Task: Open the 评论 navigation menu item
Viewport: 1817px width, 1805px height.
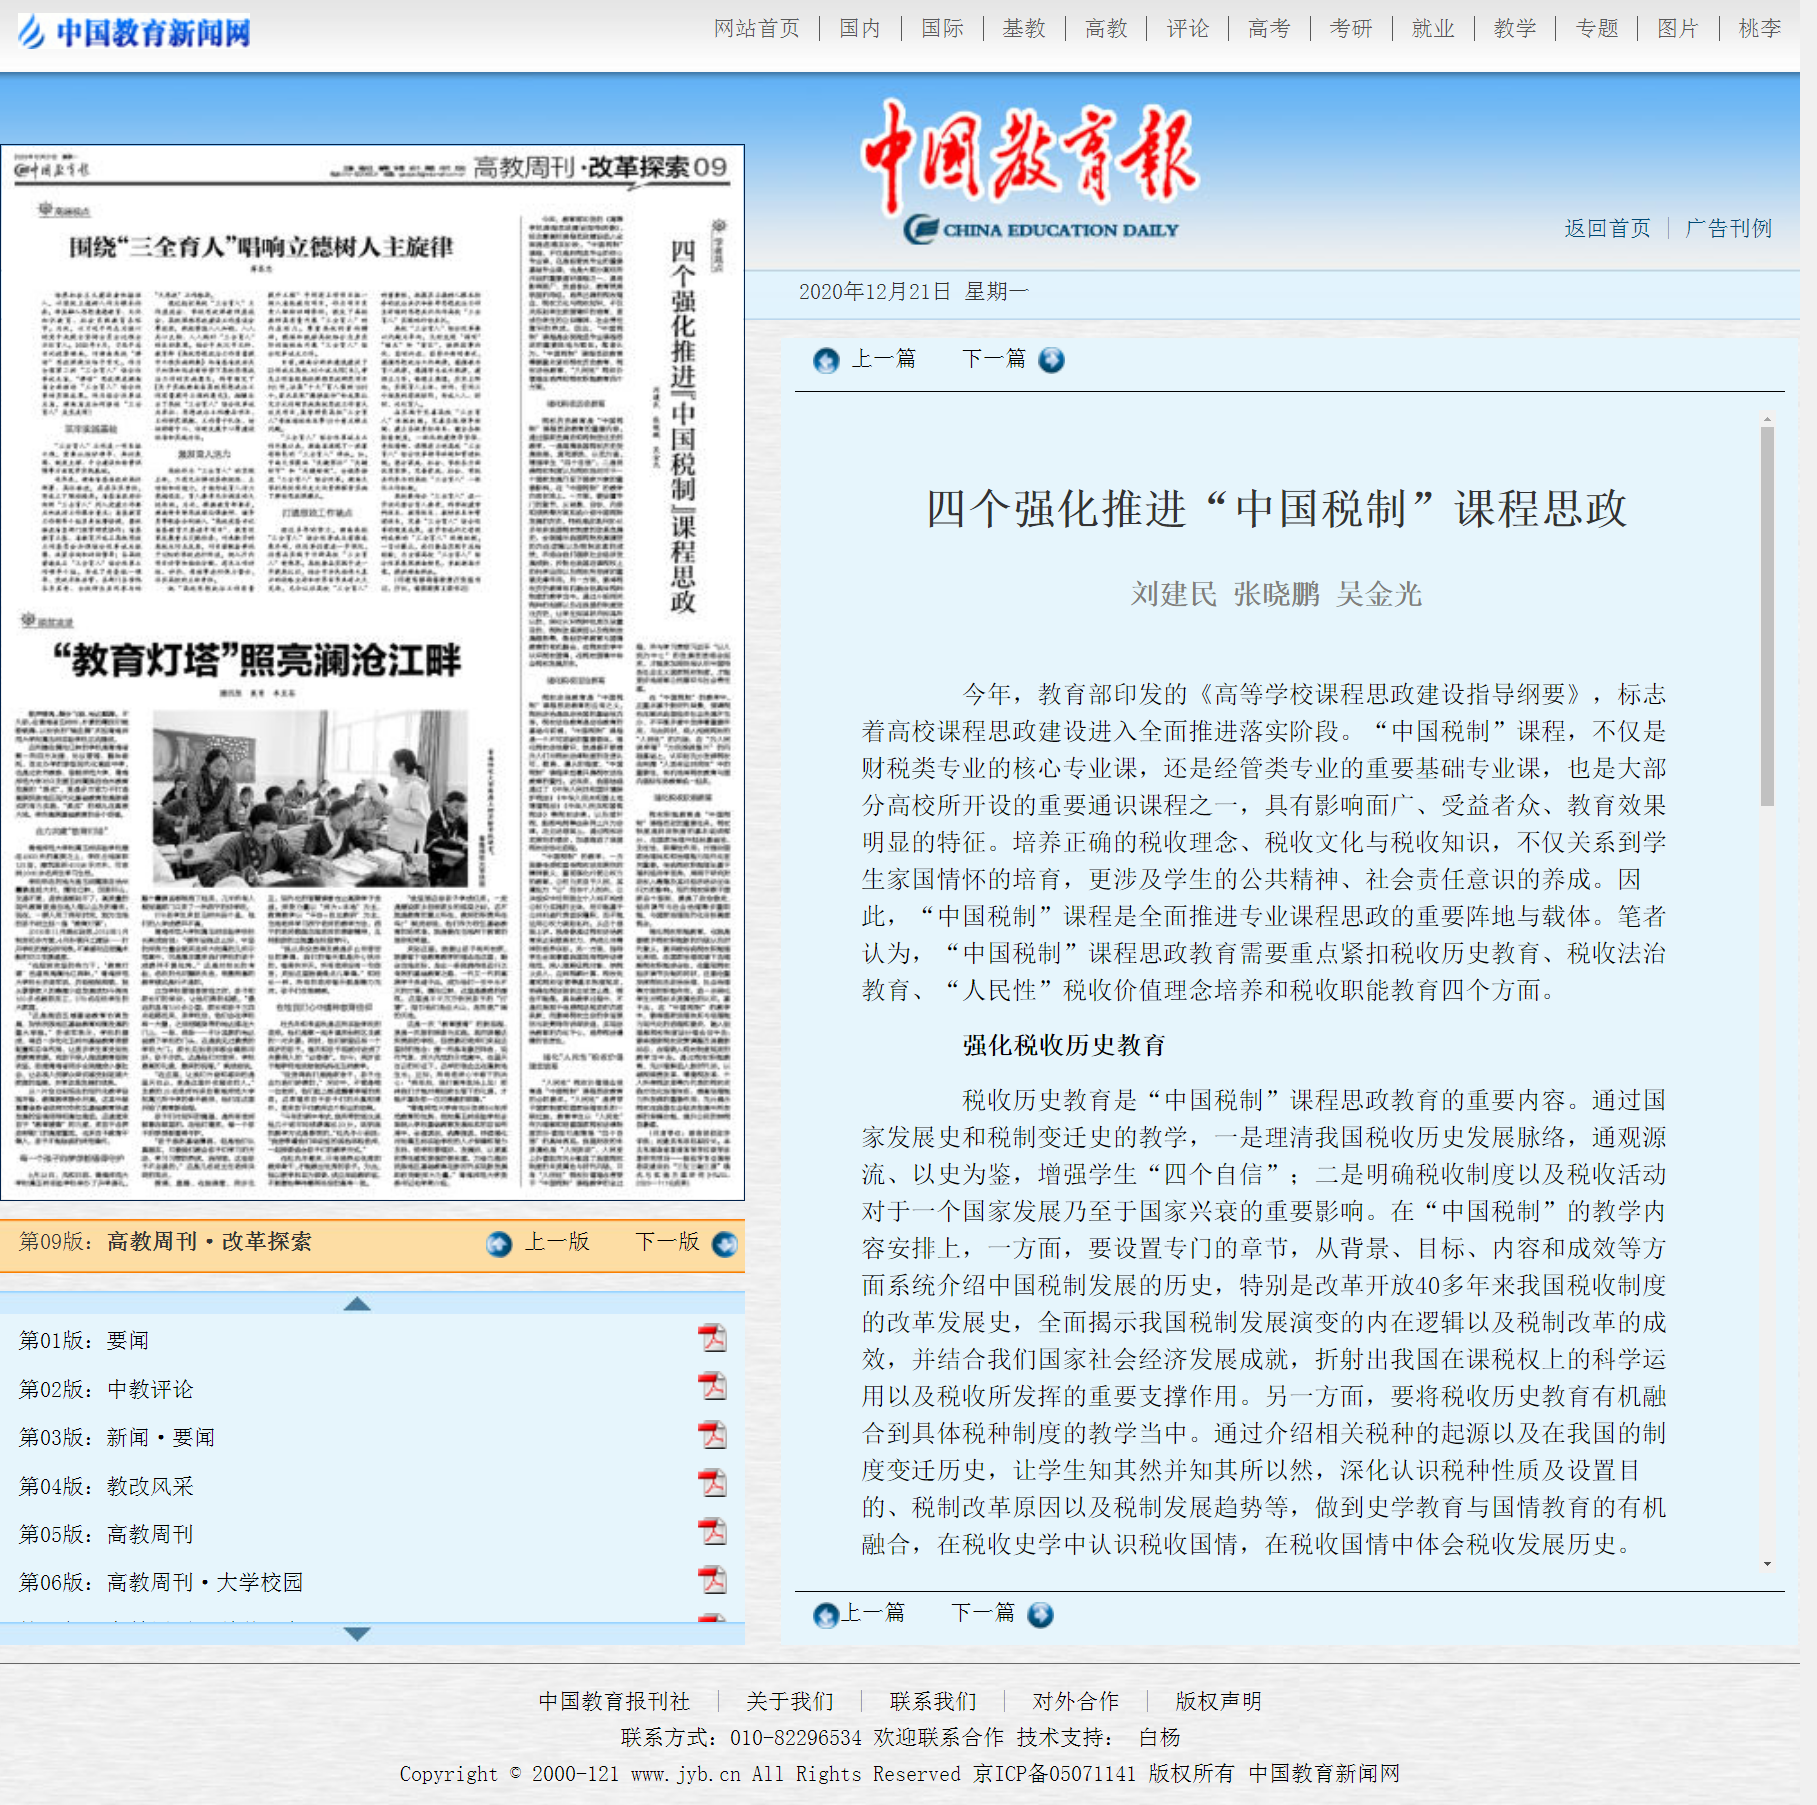Action: [1187, 29]
